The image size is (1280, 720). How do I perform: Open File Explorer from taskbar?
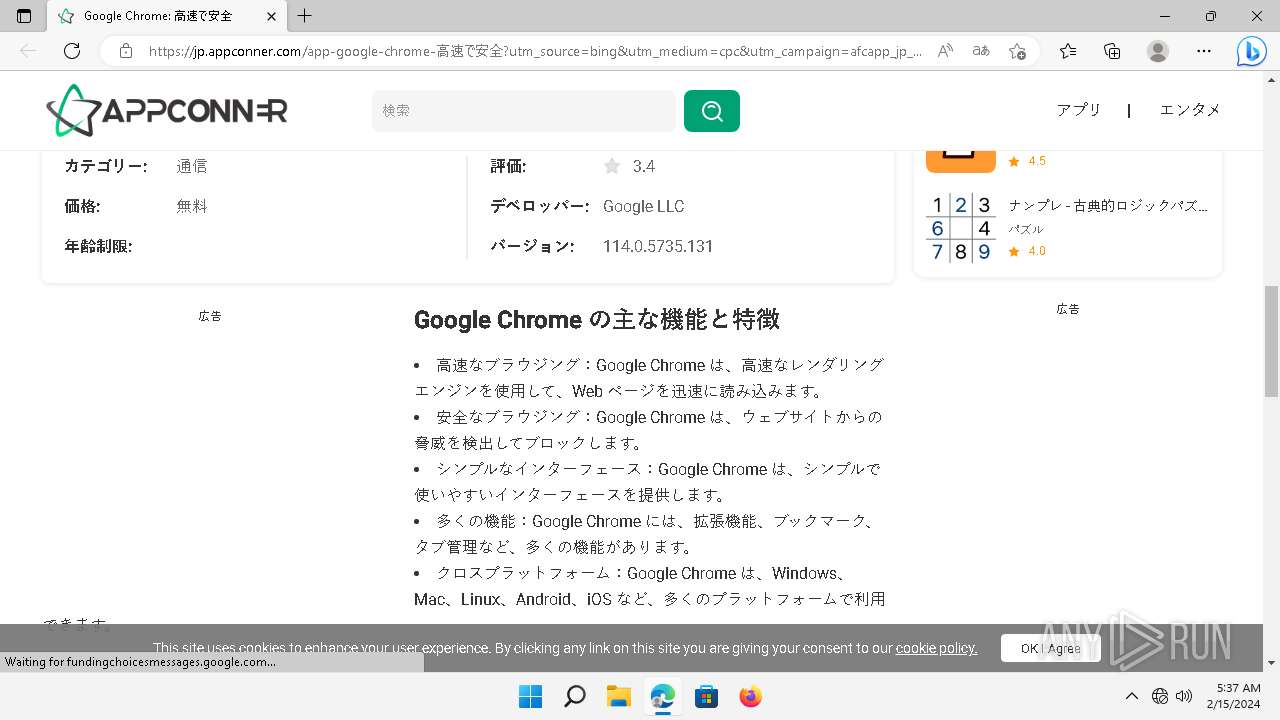point(619,696)
